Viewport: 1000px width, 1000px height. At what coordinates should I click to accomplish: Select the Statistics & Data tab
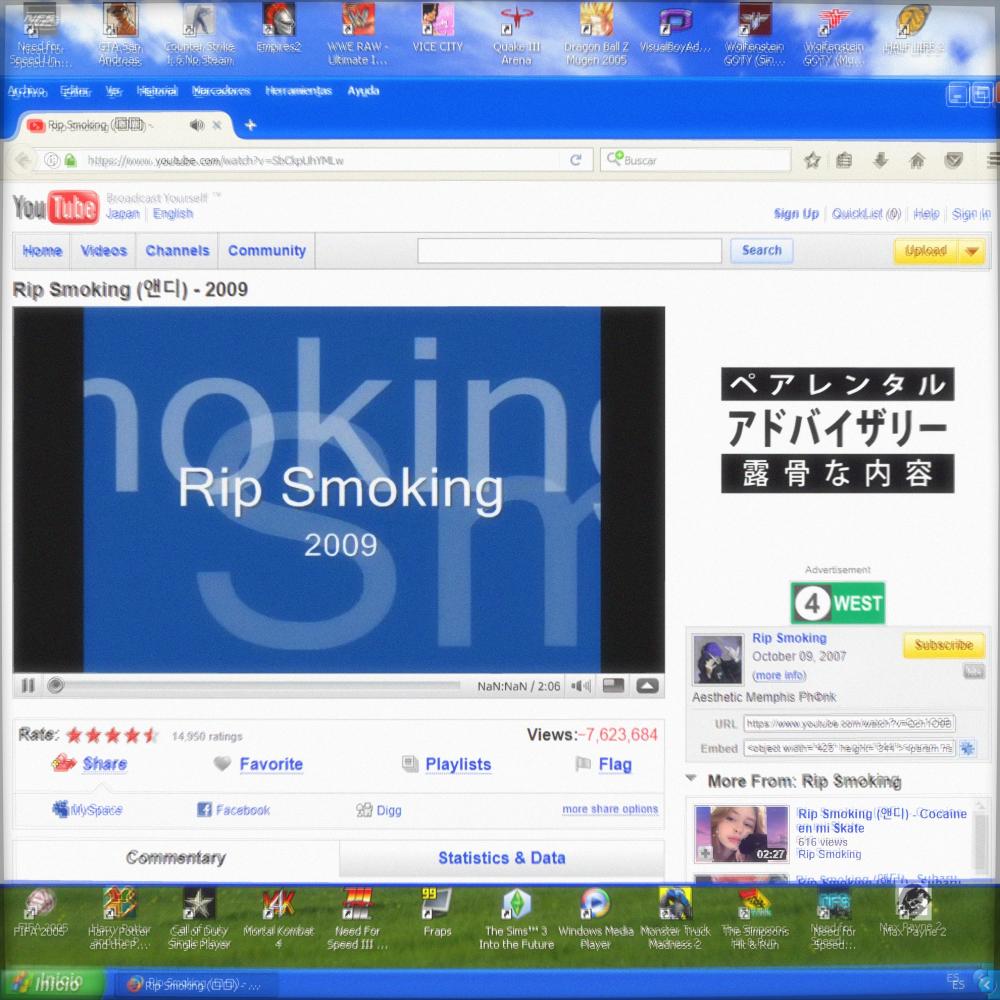tap(502, 858)
